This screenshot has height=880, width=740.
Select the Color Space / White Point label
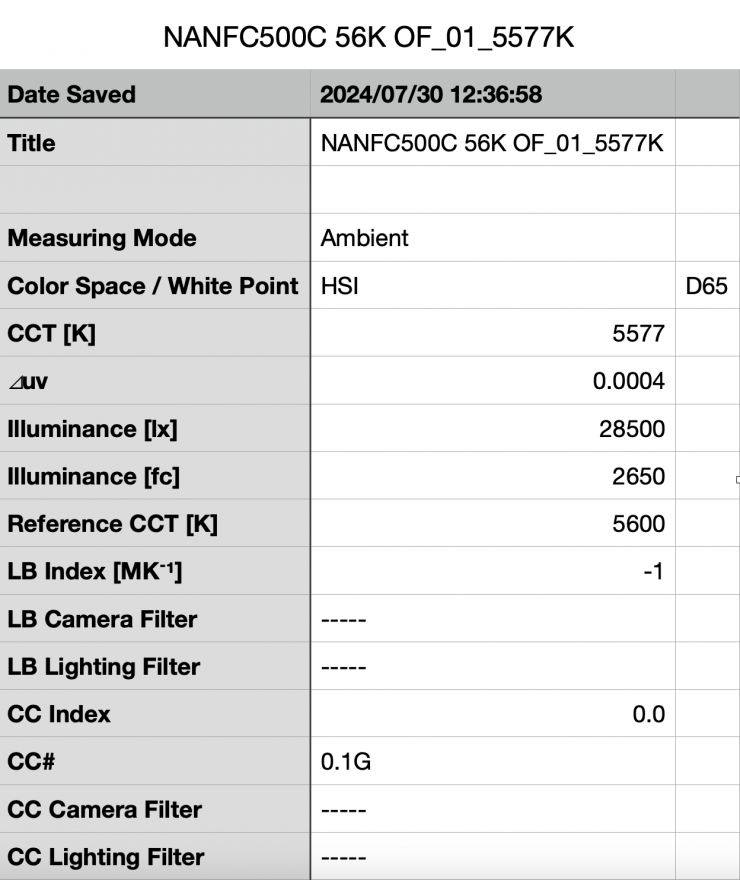[x=153, y=286]
